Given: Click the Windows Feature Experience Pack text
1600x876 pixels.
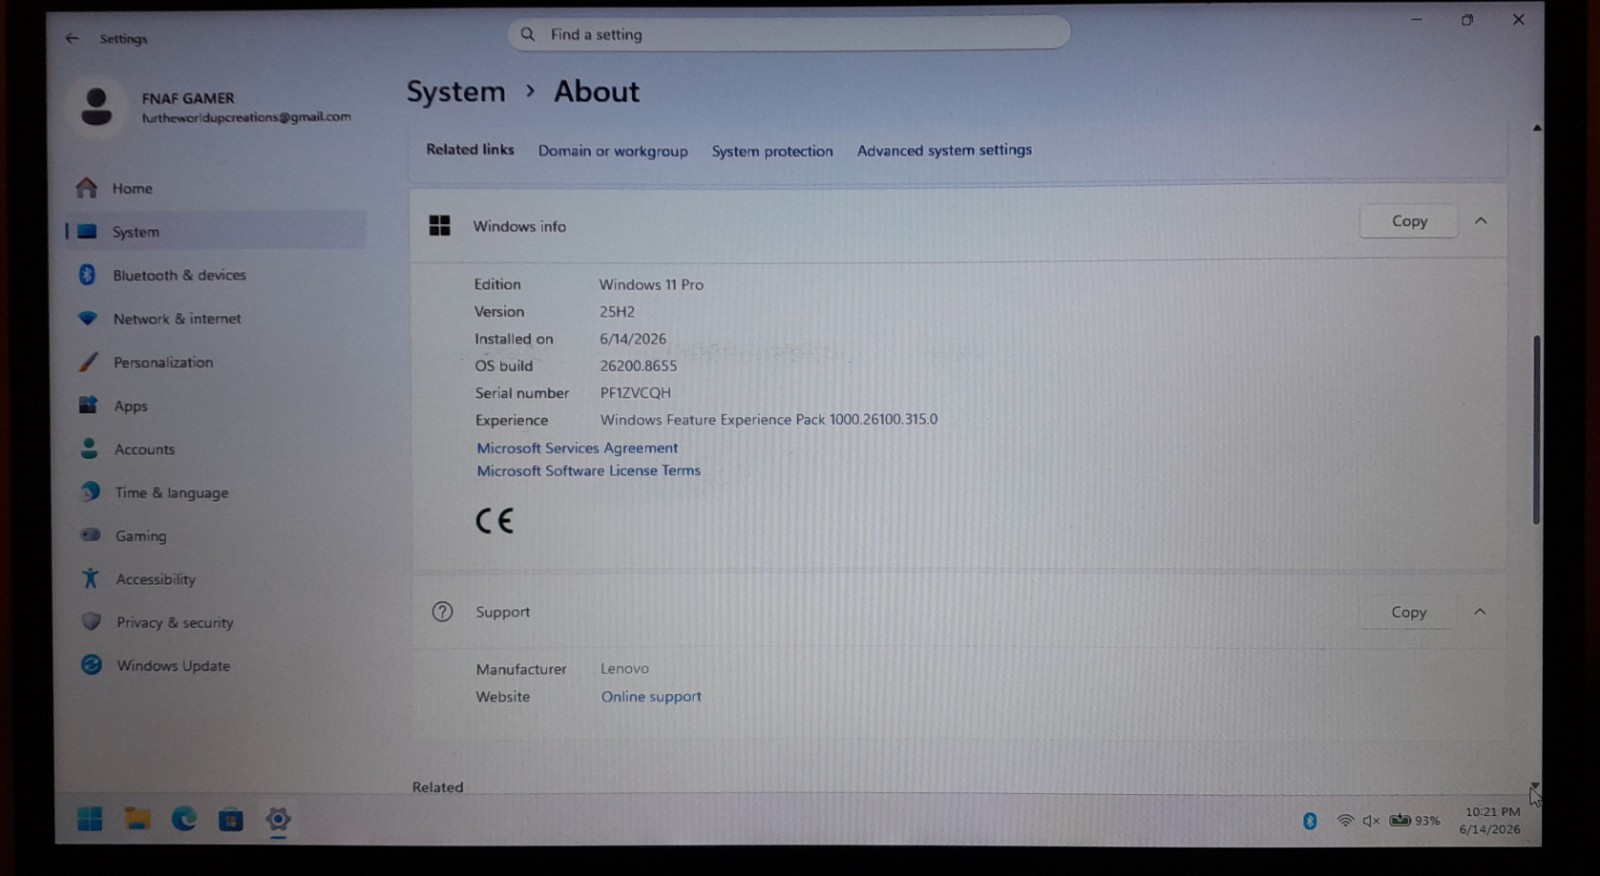Looking at the screenshot, I should tap(769, 420).
